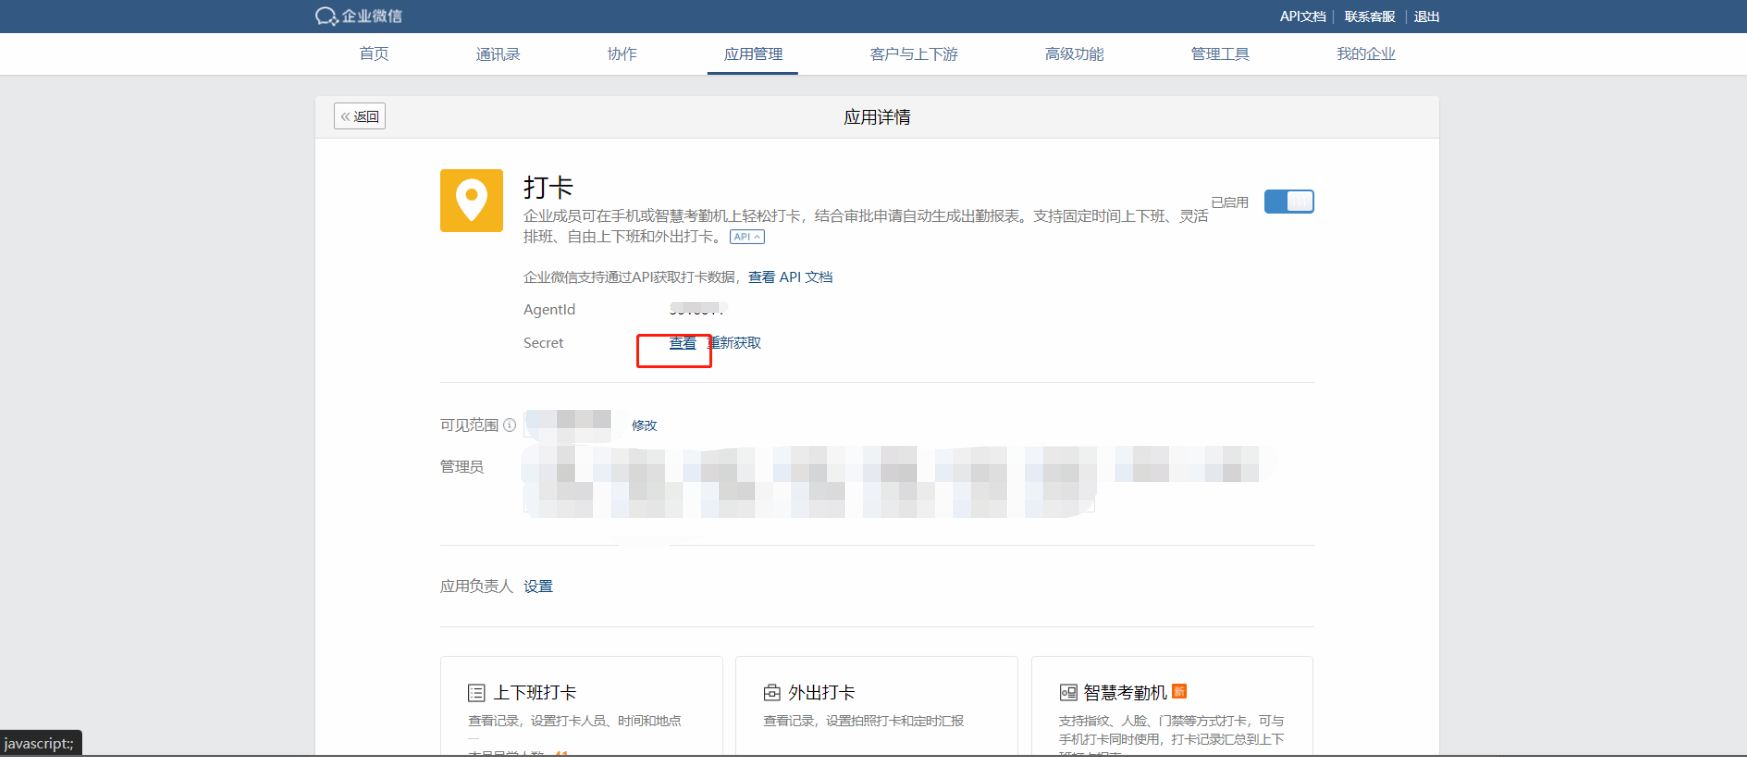Click the 应用详情 page heading
The image size is (1747, 757).
[877, 117]
